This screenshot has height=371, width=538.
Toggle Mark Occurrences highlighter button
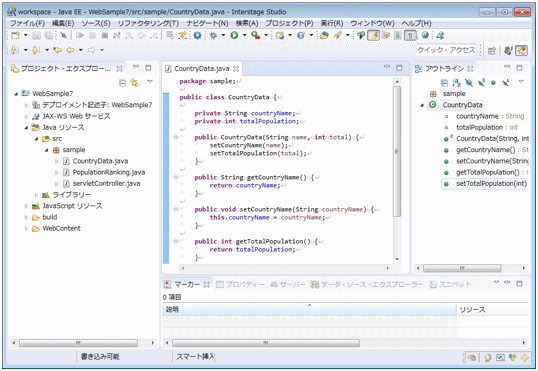374,35
